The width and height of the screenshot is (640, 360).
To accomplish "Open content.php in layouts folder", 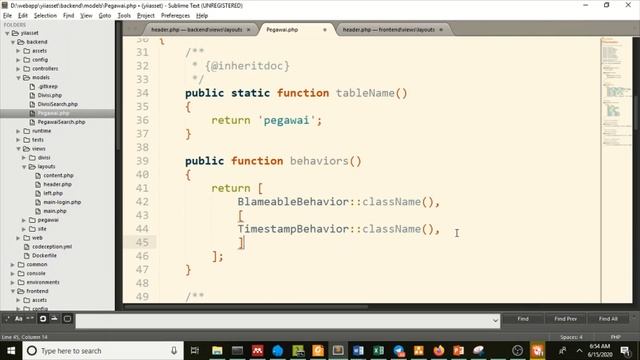I will pyautogui.click(x=58, y=176).
